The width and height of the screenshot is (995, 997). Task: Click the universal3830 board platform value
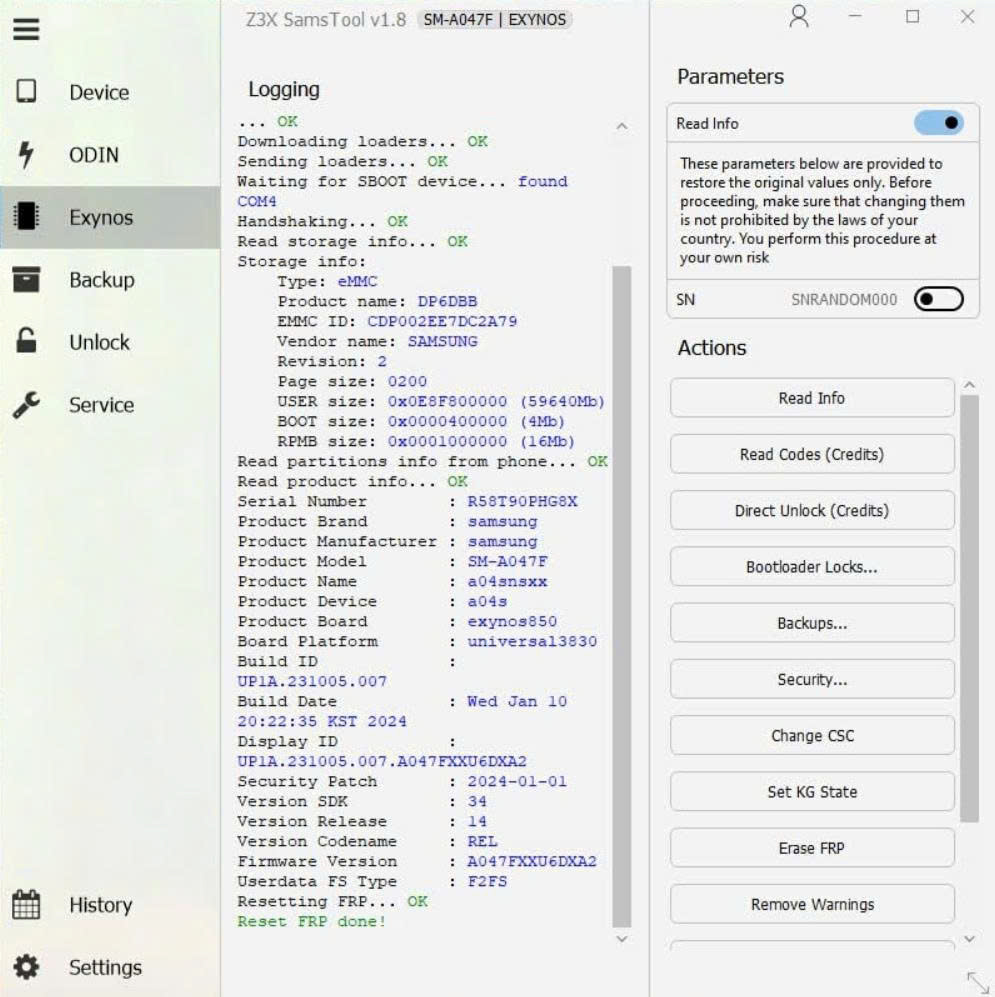[532, 641]
